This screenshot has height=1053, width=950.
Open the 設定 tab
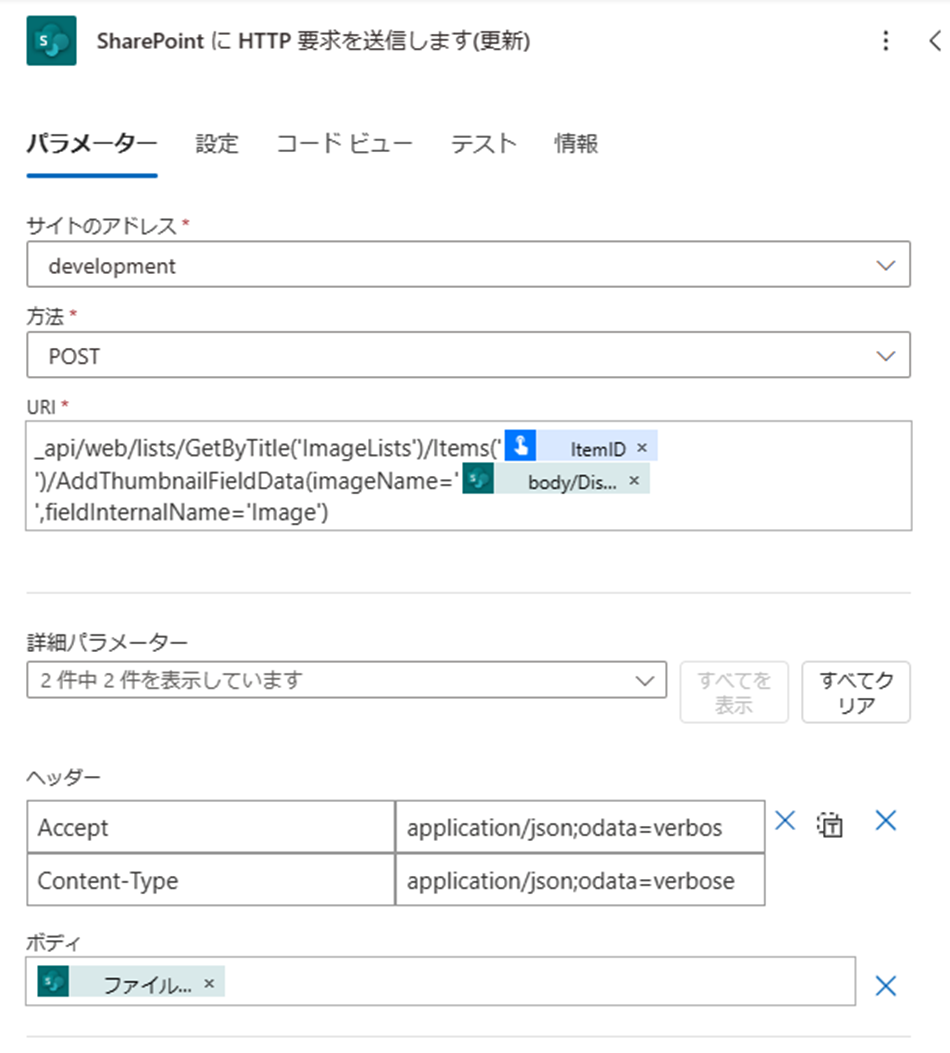click(x=217, y=144)
